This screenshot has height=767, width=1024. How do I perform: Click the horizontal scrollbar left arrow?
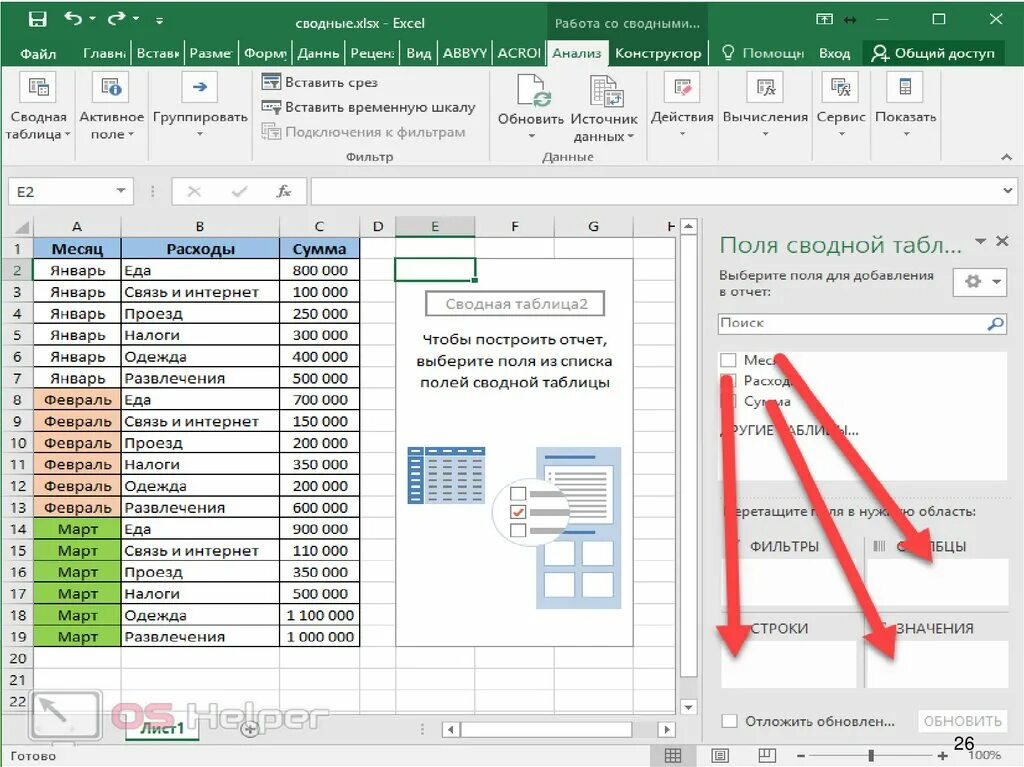point(450,729)
